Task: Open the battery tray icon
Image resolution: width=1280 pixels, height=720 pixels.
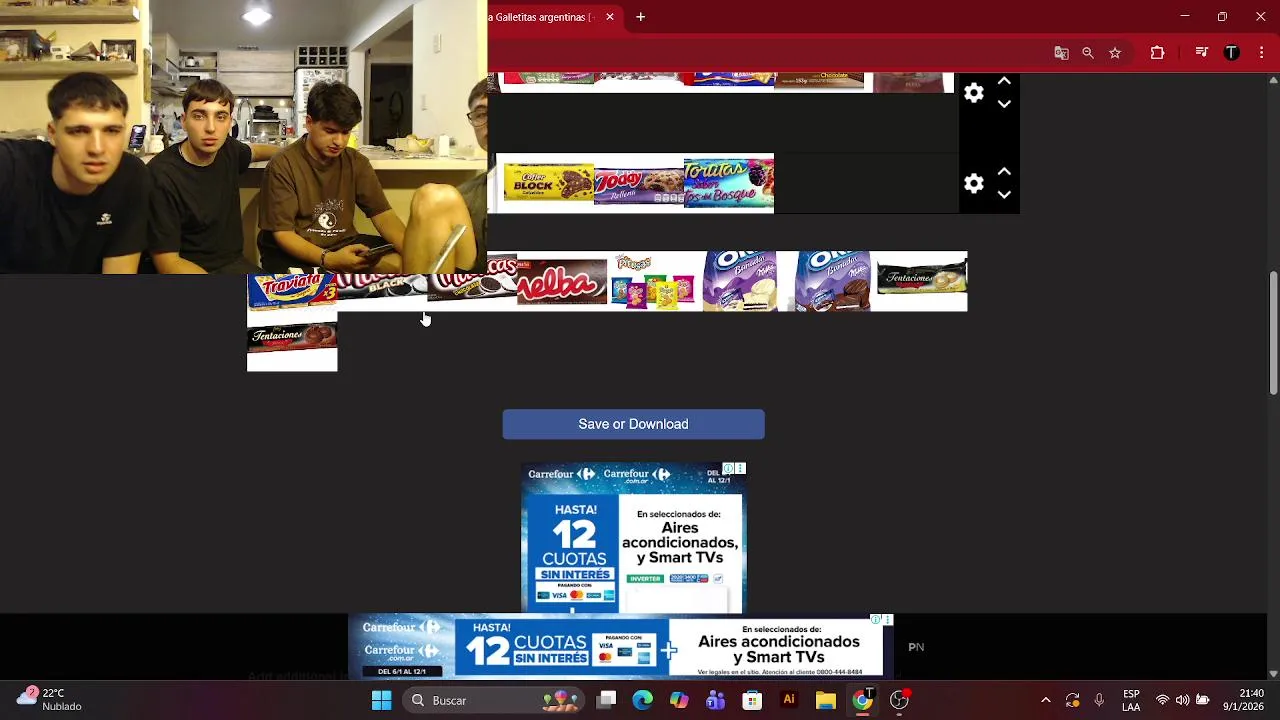Action: click(1203, 701)
